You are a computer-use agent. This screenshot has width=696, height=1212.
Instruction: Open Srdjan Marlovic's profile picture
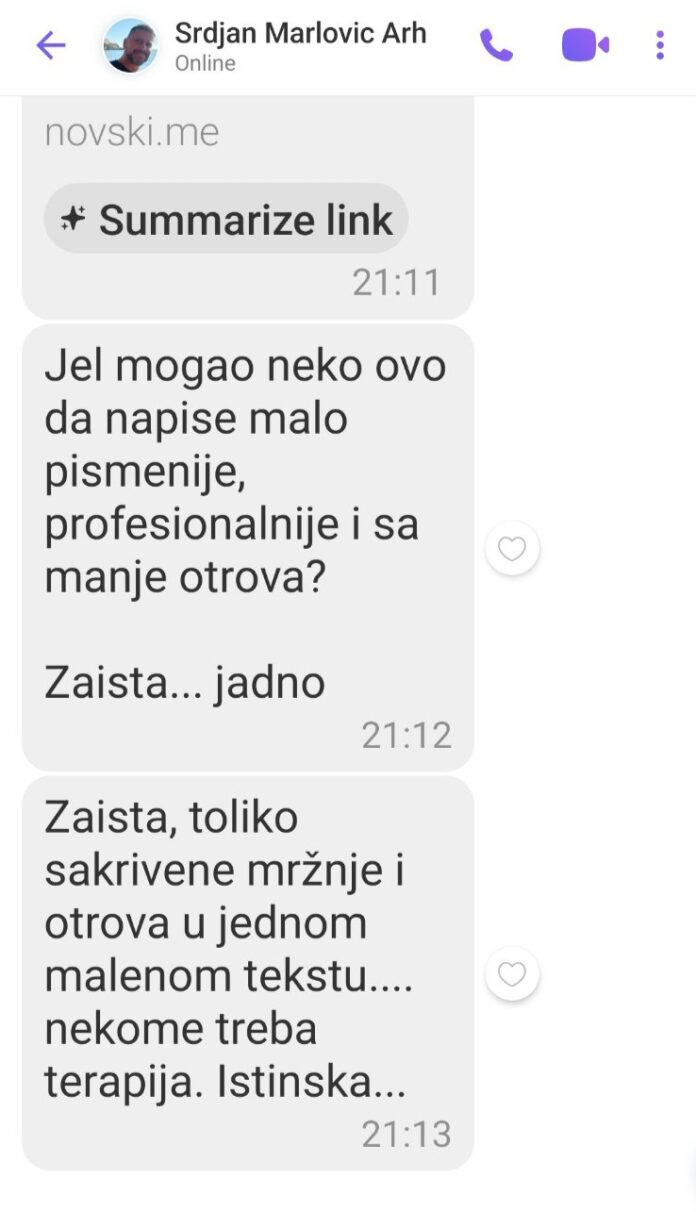131,46
